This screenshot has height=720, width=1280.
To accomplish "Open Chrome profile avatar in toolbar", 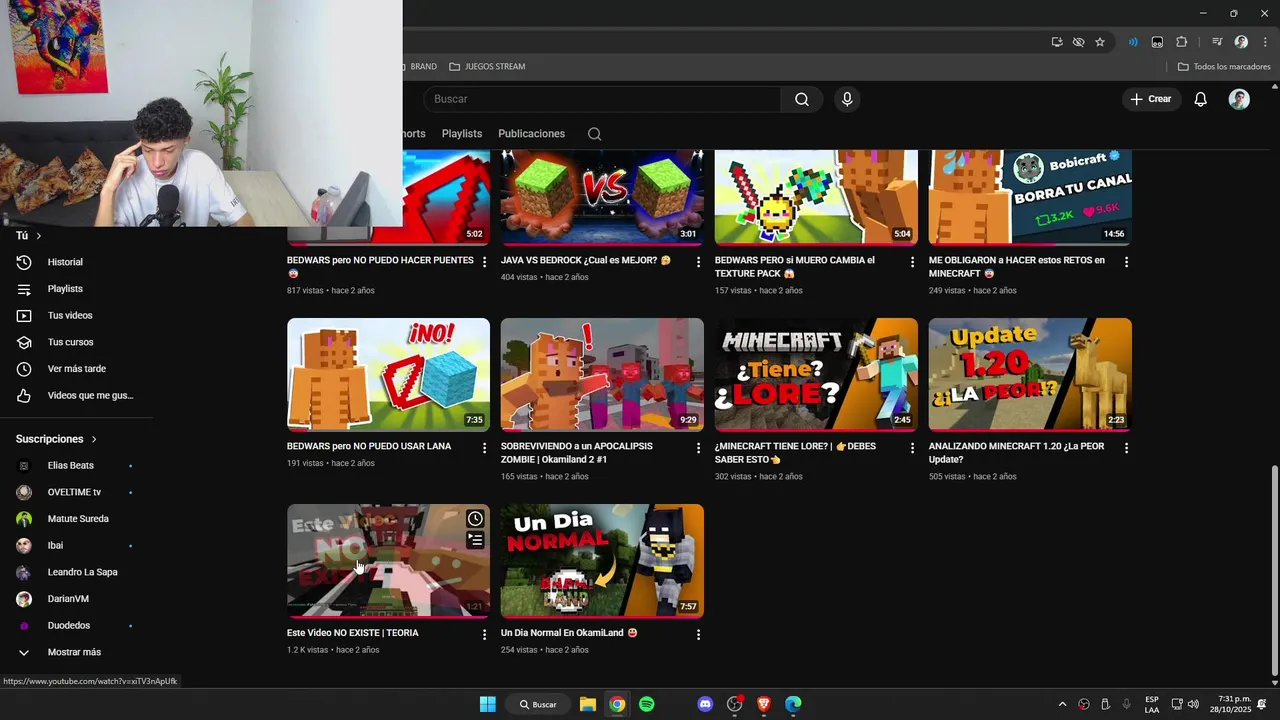I will click(x=1241, y=42).
